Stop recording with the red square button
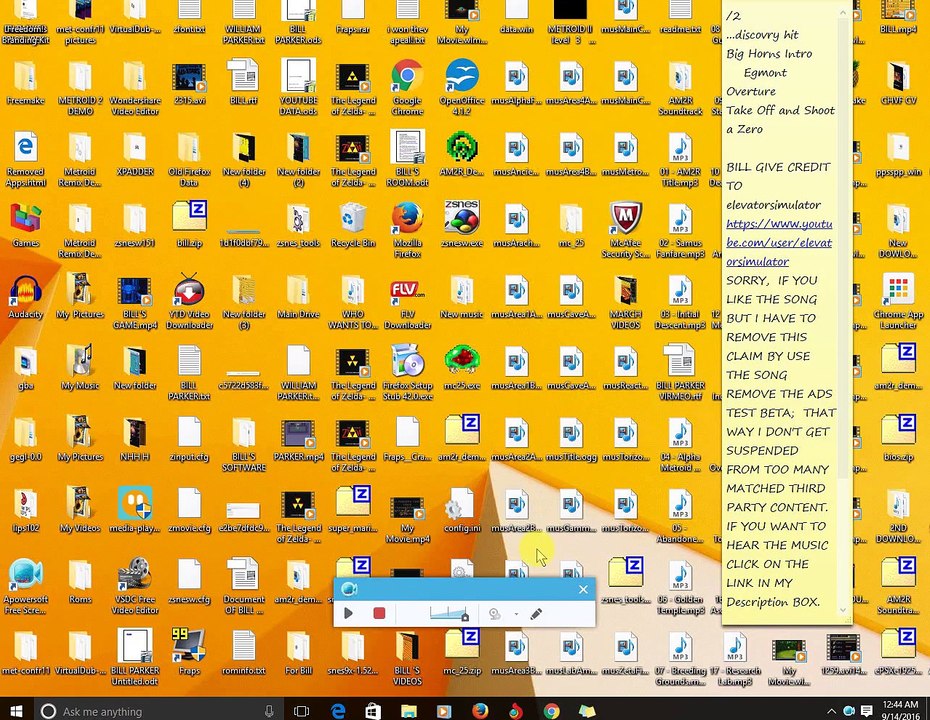Image resolution: width=930 pixels, height=720 pixels. coord(379,613)
